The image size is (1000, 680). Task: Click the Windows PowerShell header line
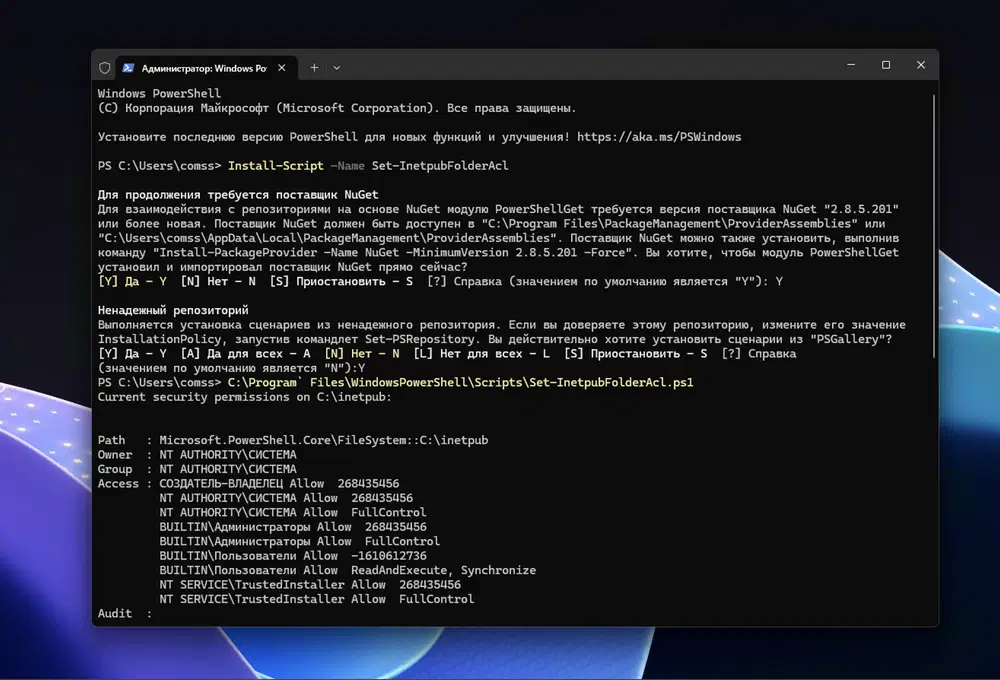click(x=159, y=94)
